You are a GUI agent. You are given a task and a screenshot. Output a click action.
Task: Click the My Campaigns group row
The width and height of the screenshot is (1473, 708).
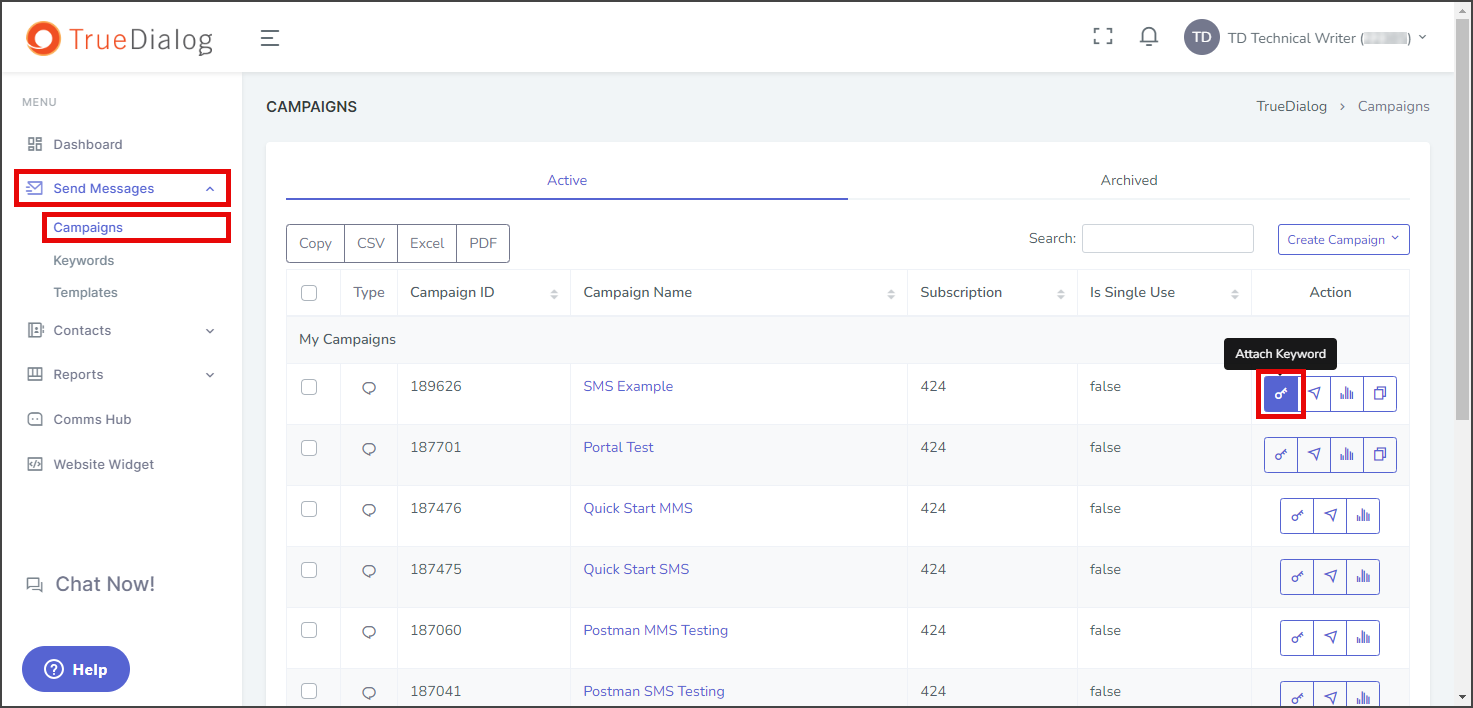pyautogui.click(x=848, y=339)
